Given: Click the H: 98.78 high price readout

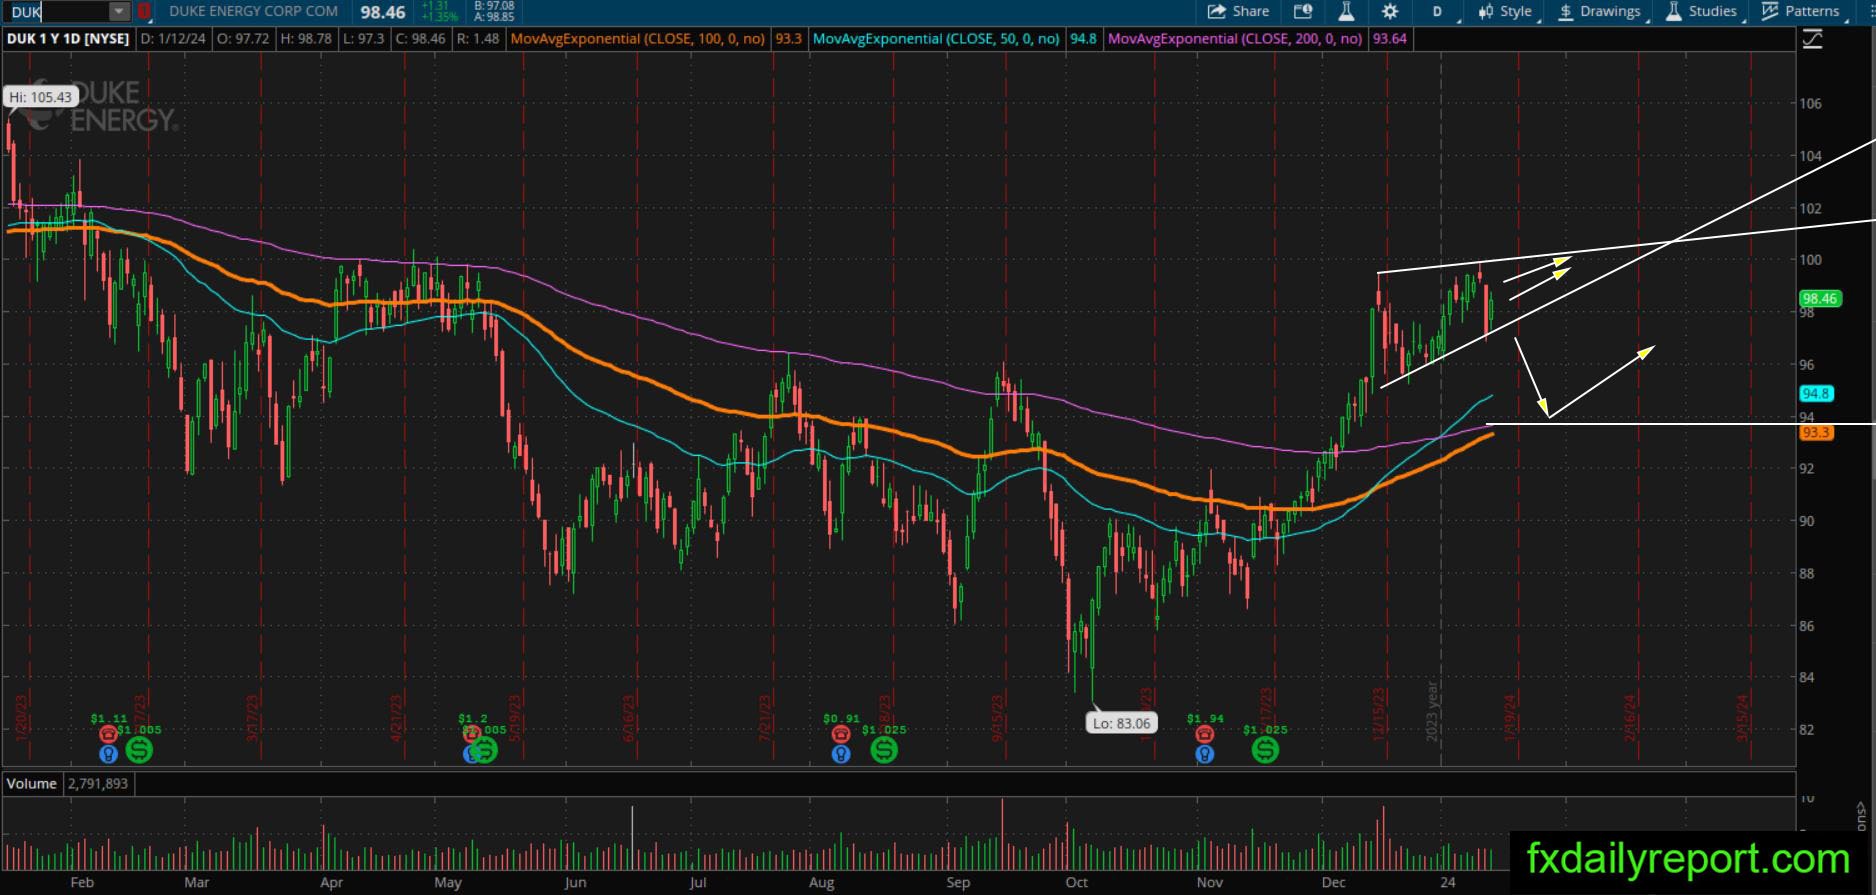Looking at the screenshot, I should click(x=307, y=39).
